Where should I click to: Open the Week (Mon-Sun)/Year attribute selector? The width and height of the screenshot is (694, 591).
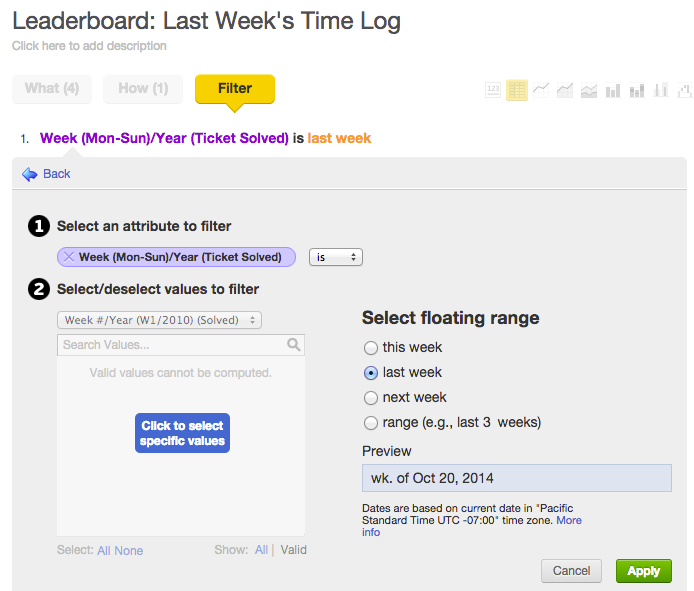[x=180, y=257]
